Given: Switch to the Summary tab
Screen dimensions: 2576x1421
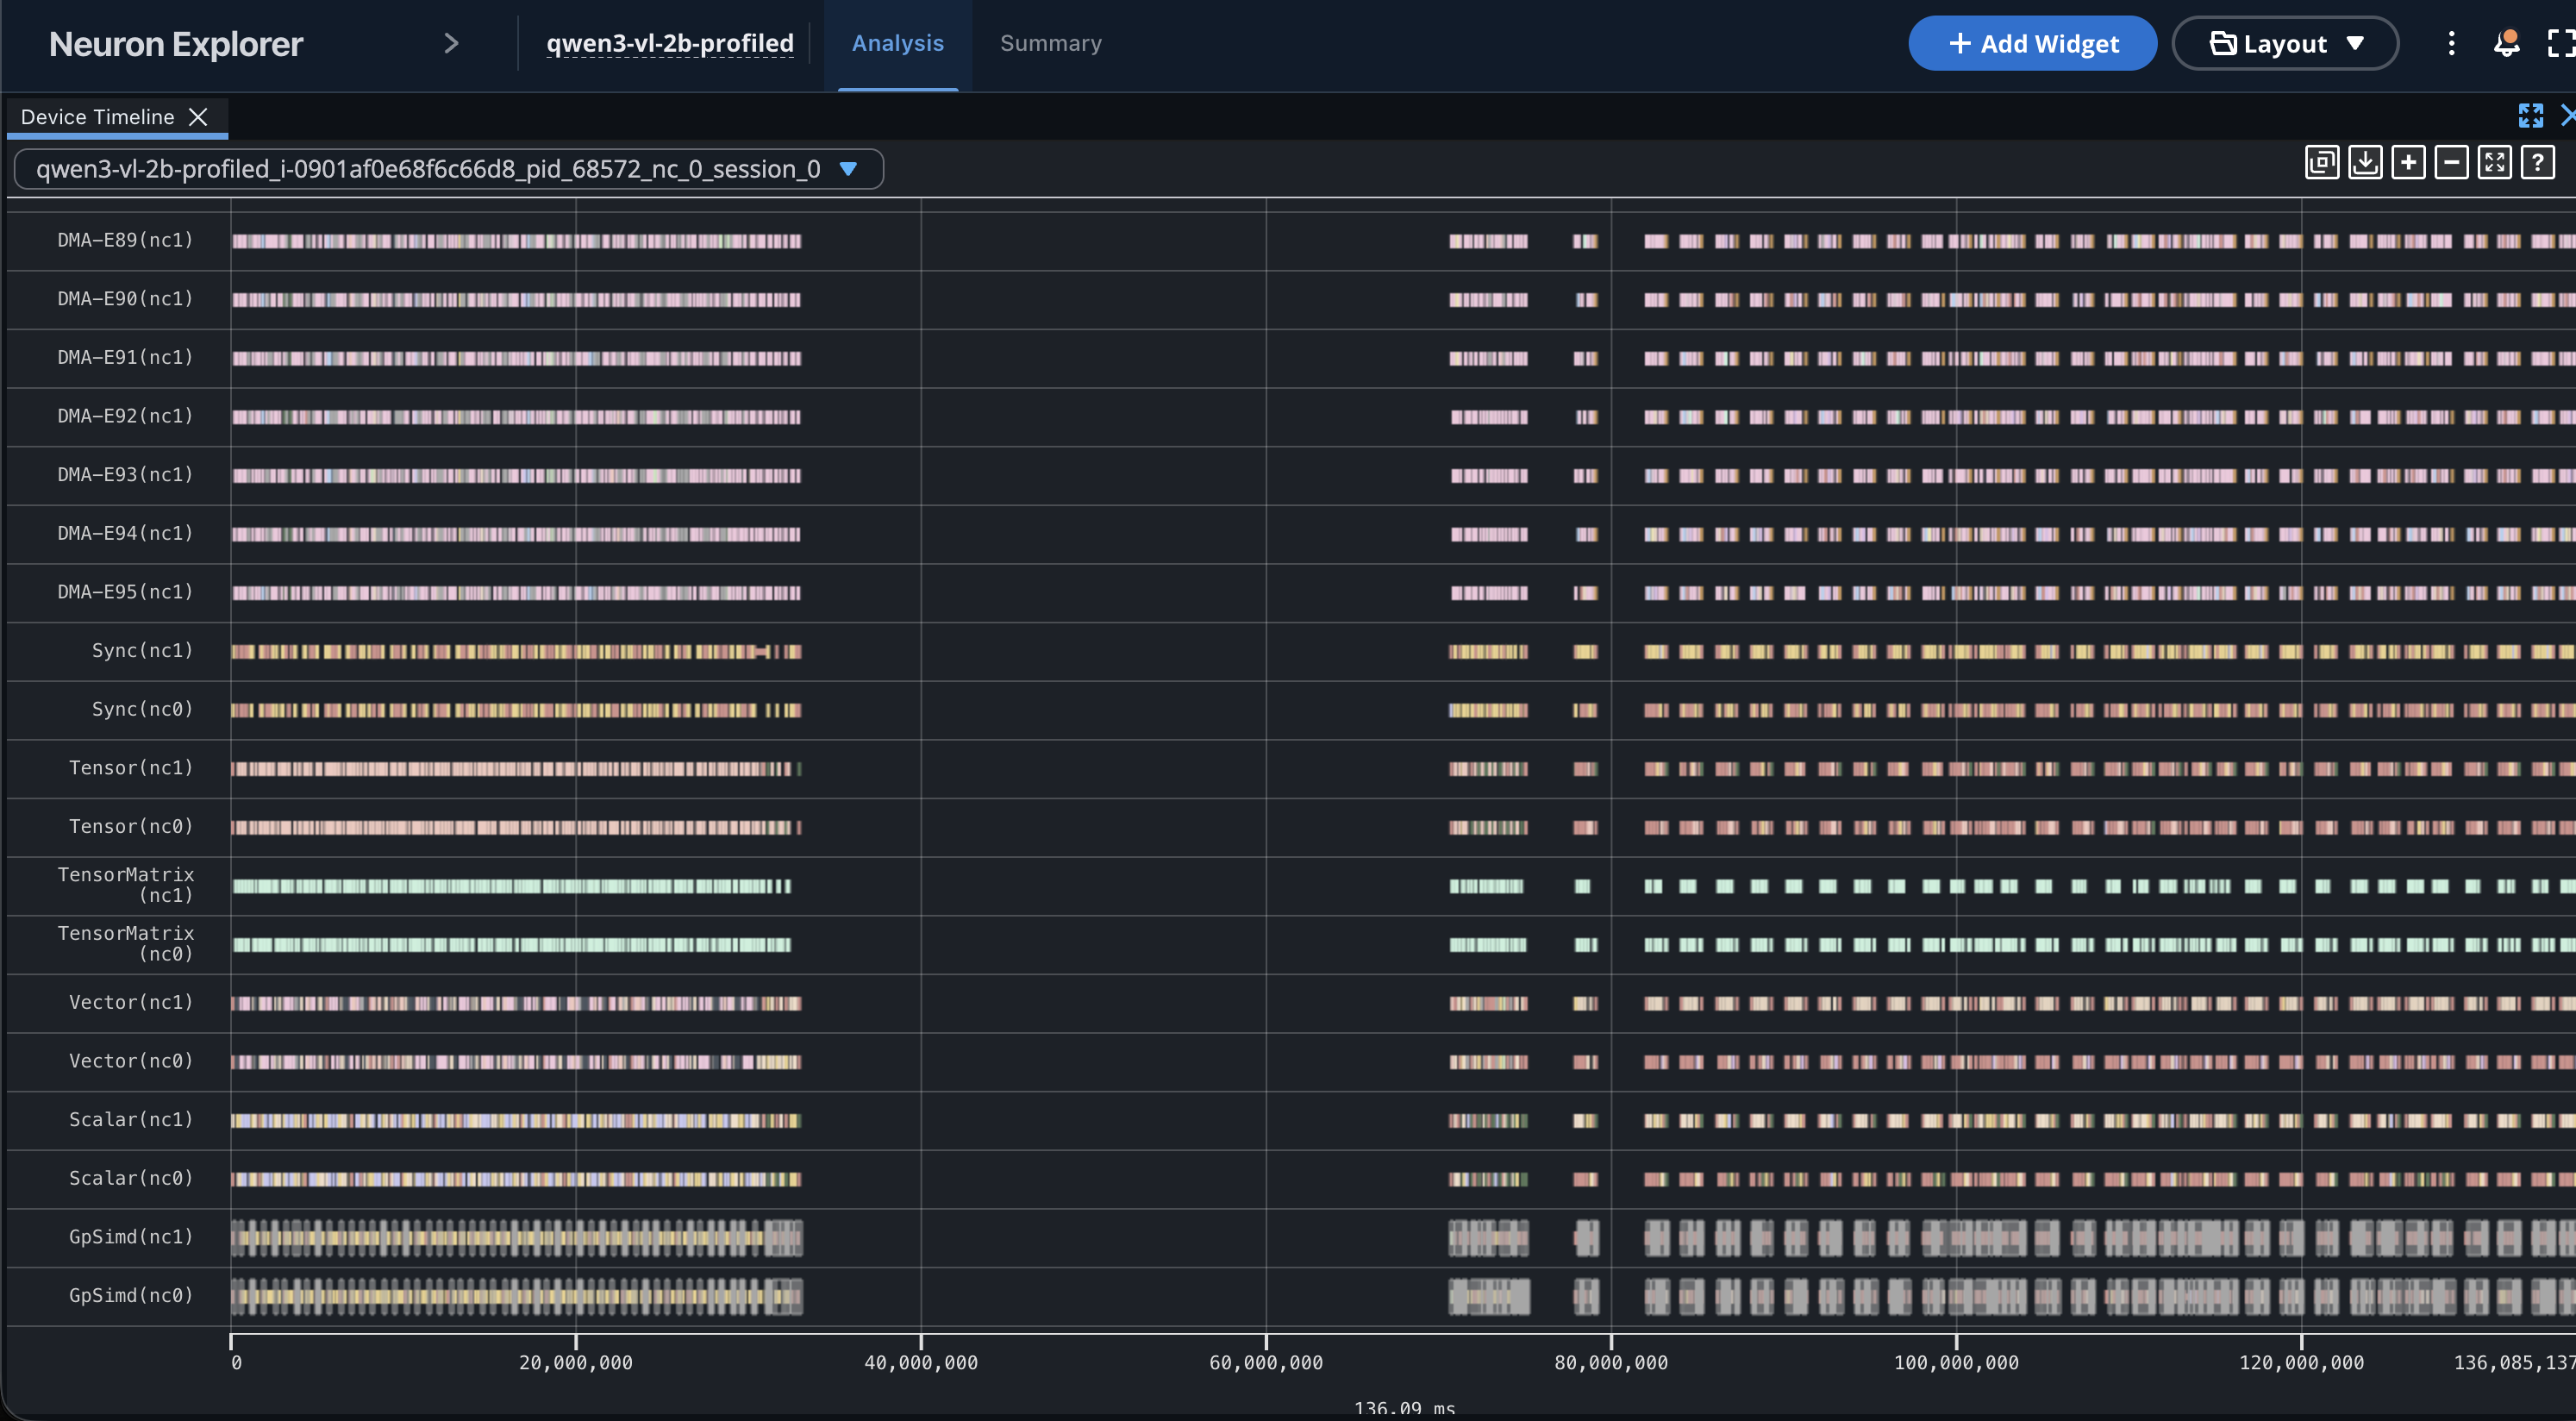Looking at the screenshot, I should click(1050, 43).
